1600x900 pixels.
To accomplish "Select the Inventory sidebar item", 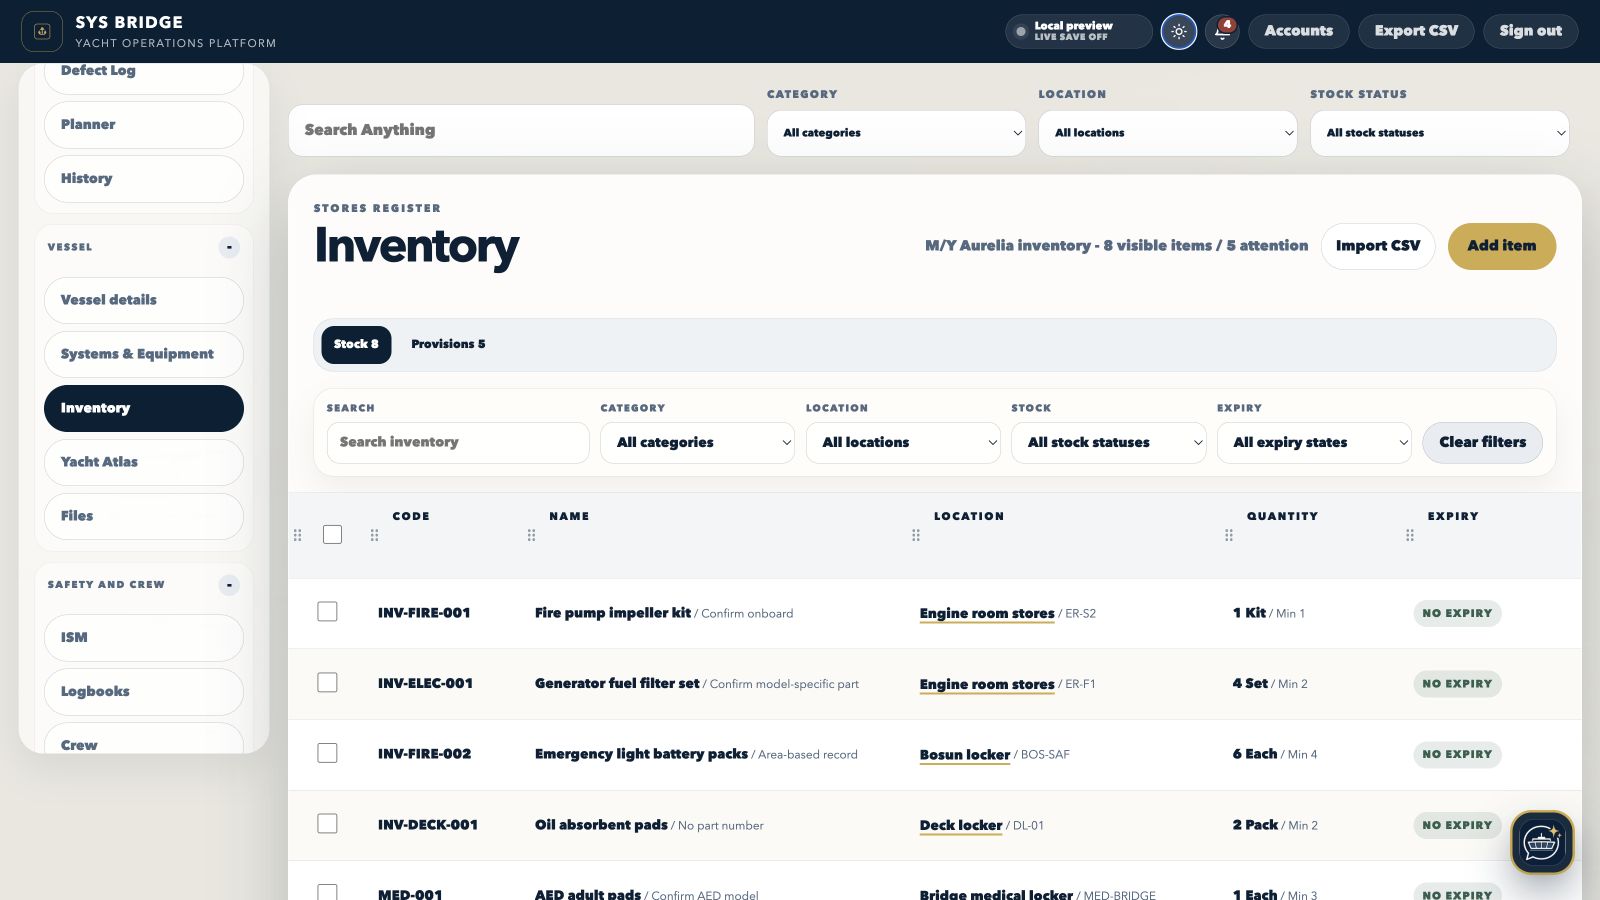I will point(144,408).
